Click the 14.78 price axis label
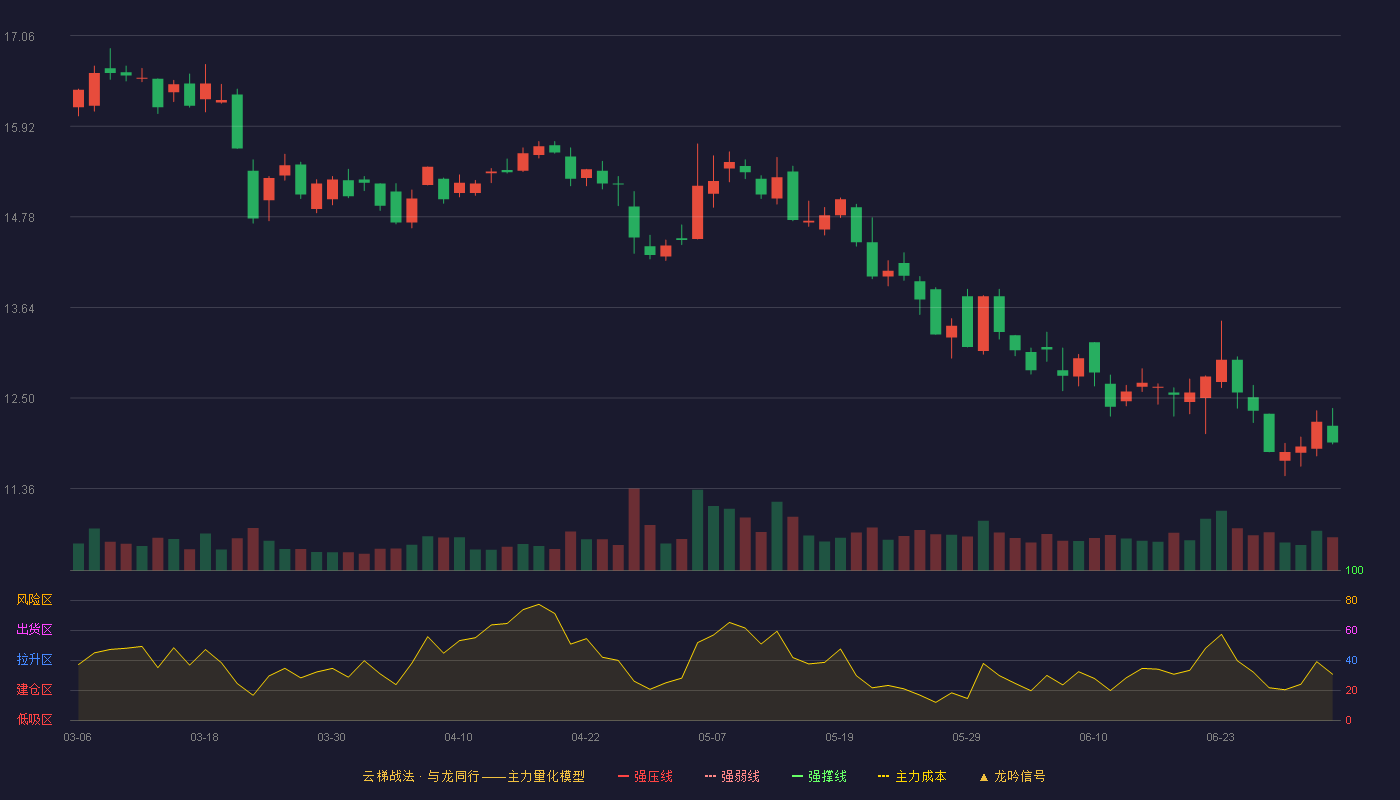The image size is (1400, 800). click(x=19, y=218)
